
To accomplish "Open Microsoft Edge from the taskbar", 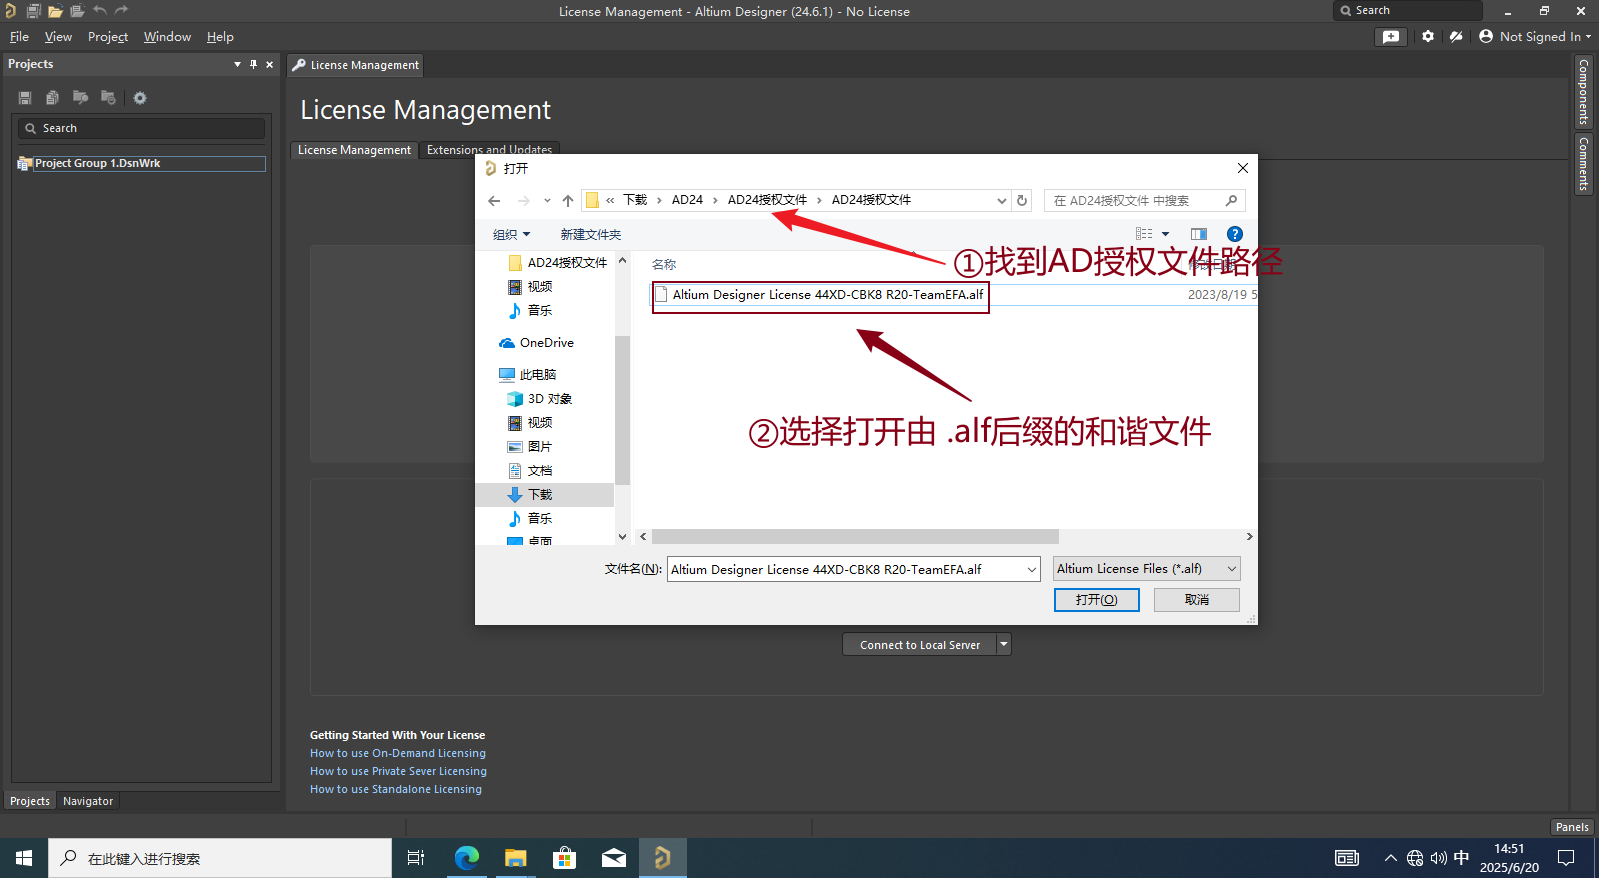I will (x=467, y=858).
